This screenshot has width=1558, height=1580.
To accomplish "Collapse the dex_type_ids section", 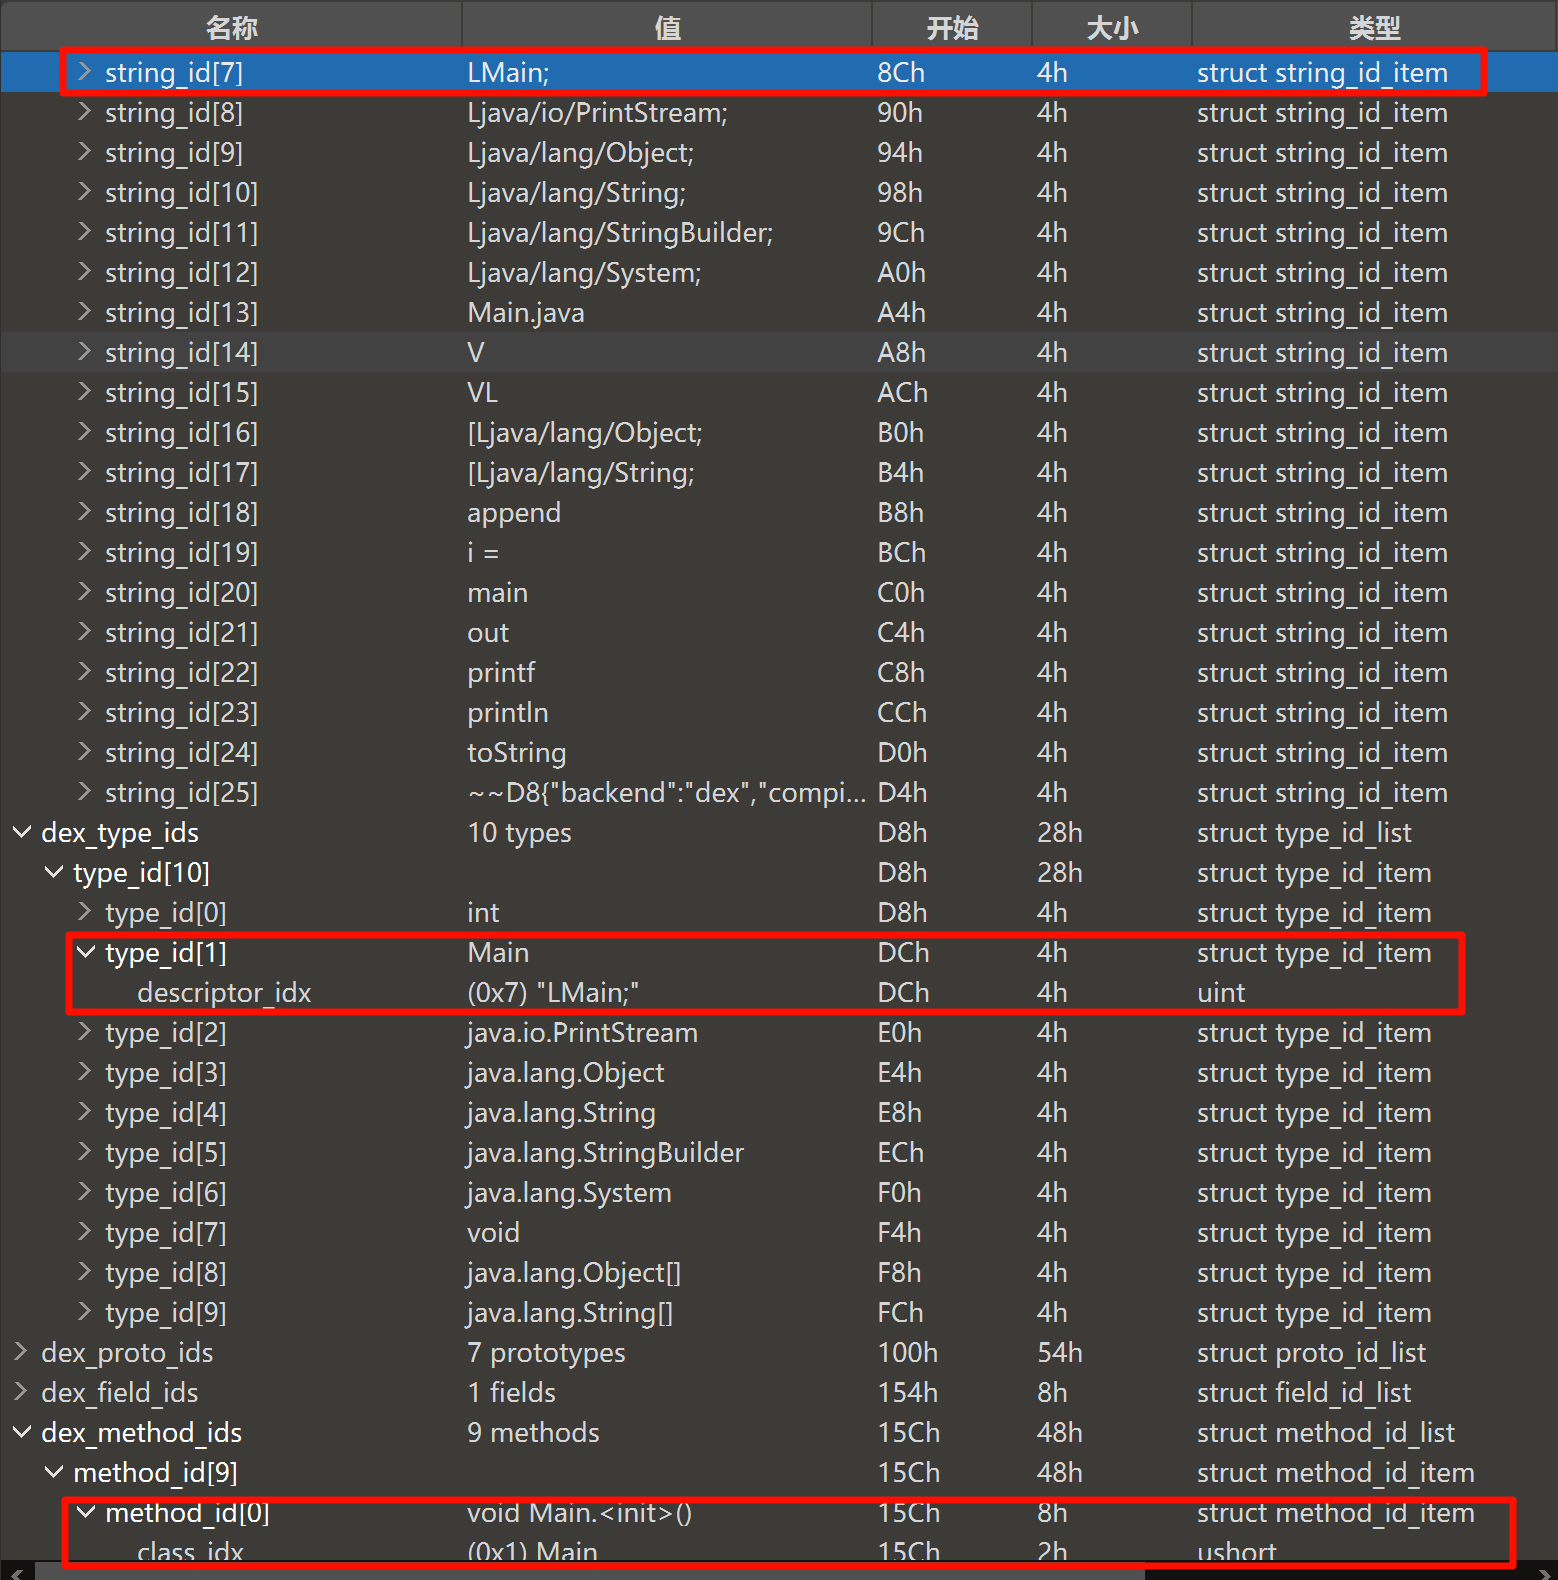I will pos(21,832).
